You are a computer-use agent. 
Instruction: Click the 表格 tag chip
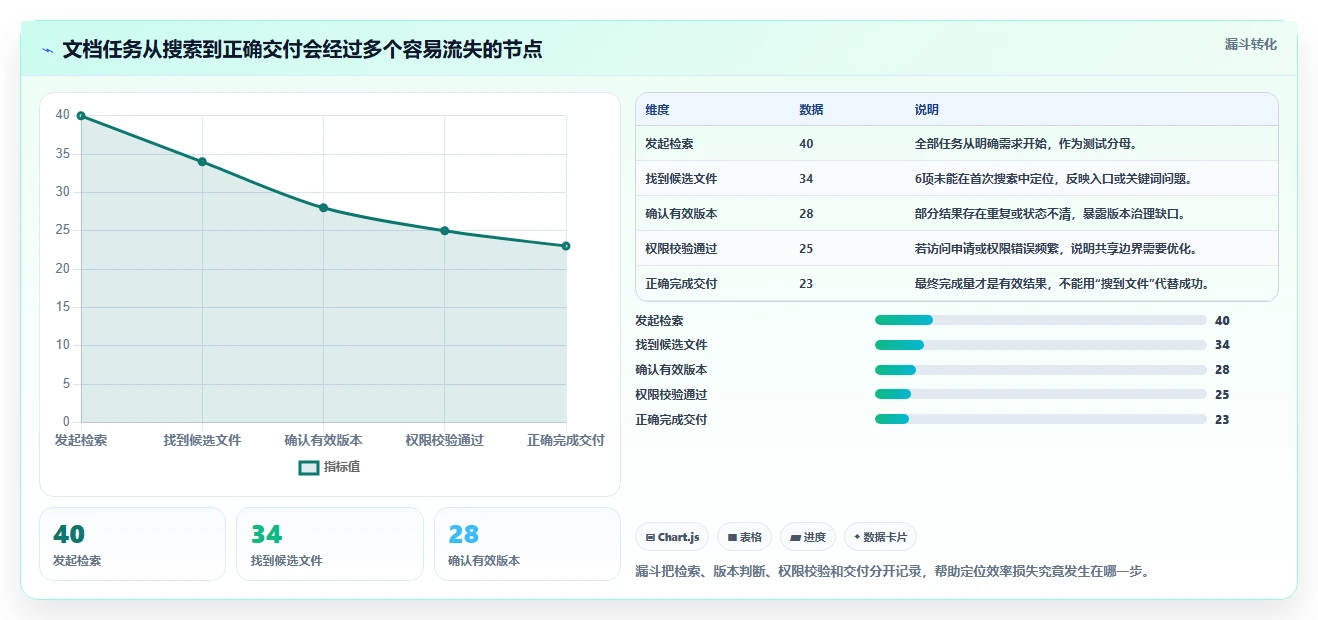click(745, 537)
